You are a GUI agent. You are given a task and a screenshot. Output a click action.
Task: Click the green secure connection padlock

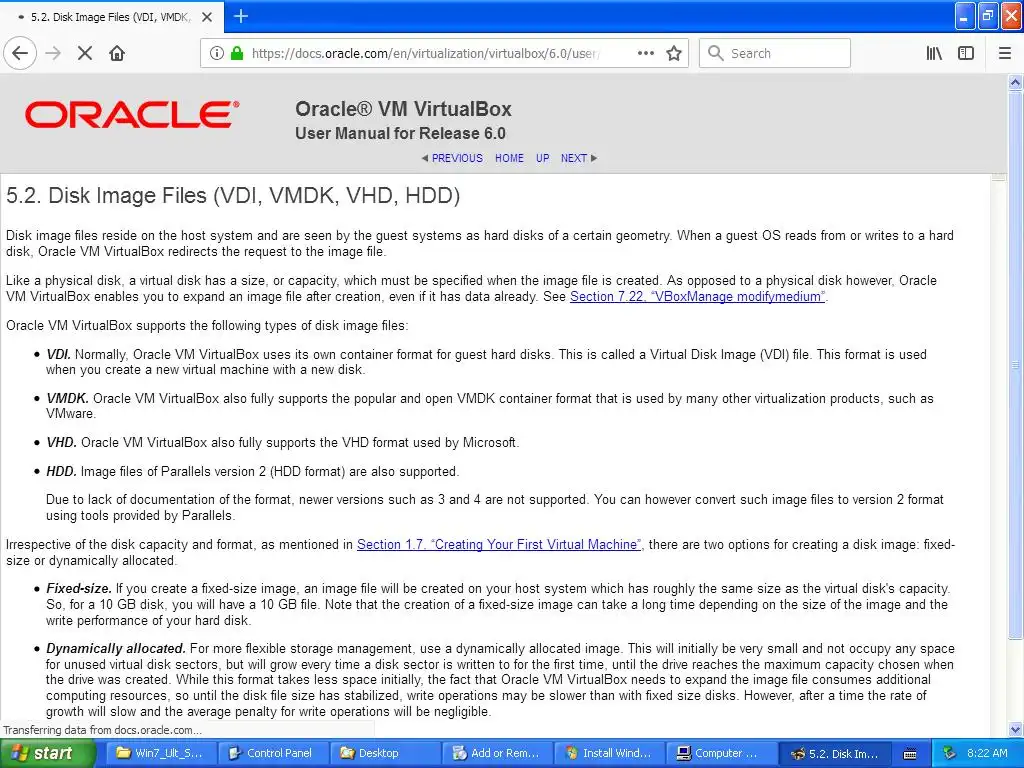pyautogui.click(x=236, y=54)
